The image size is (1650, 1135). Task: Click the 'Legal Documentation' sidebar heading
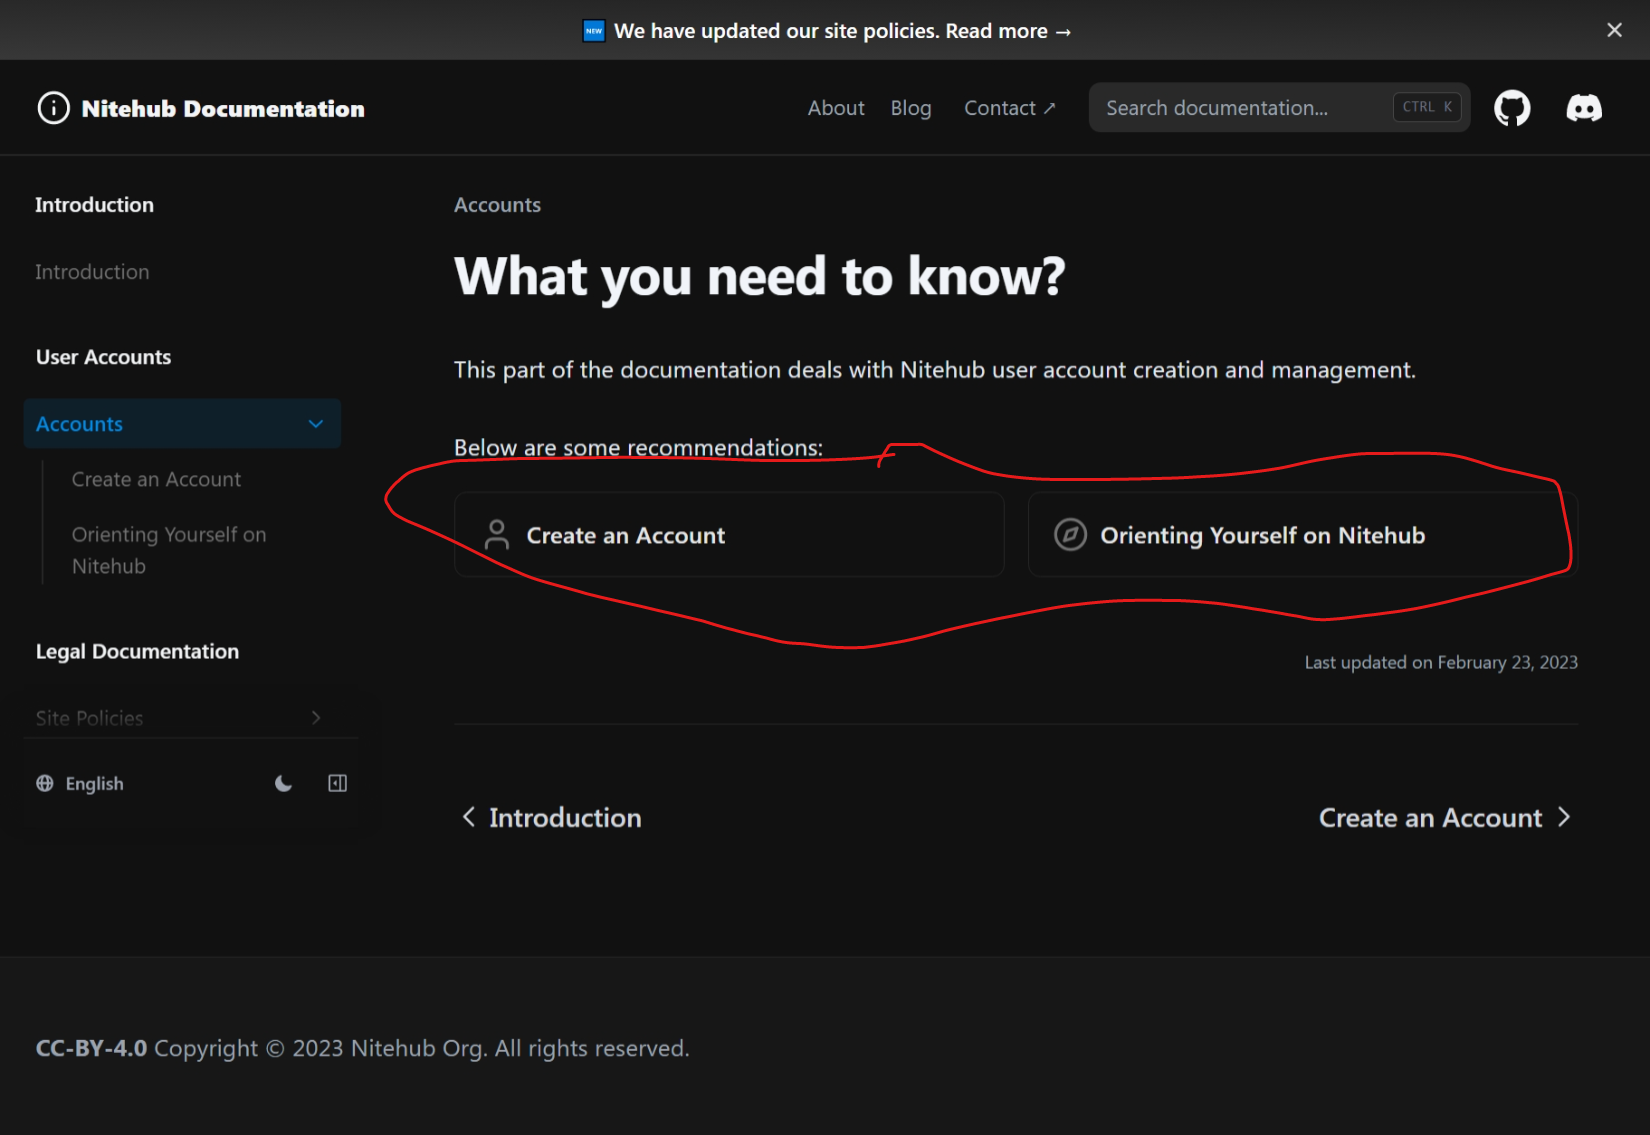pos(138,652)
